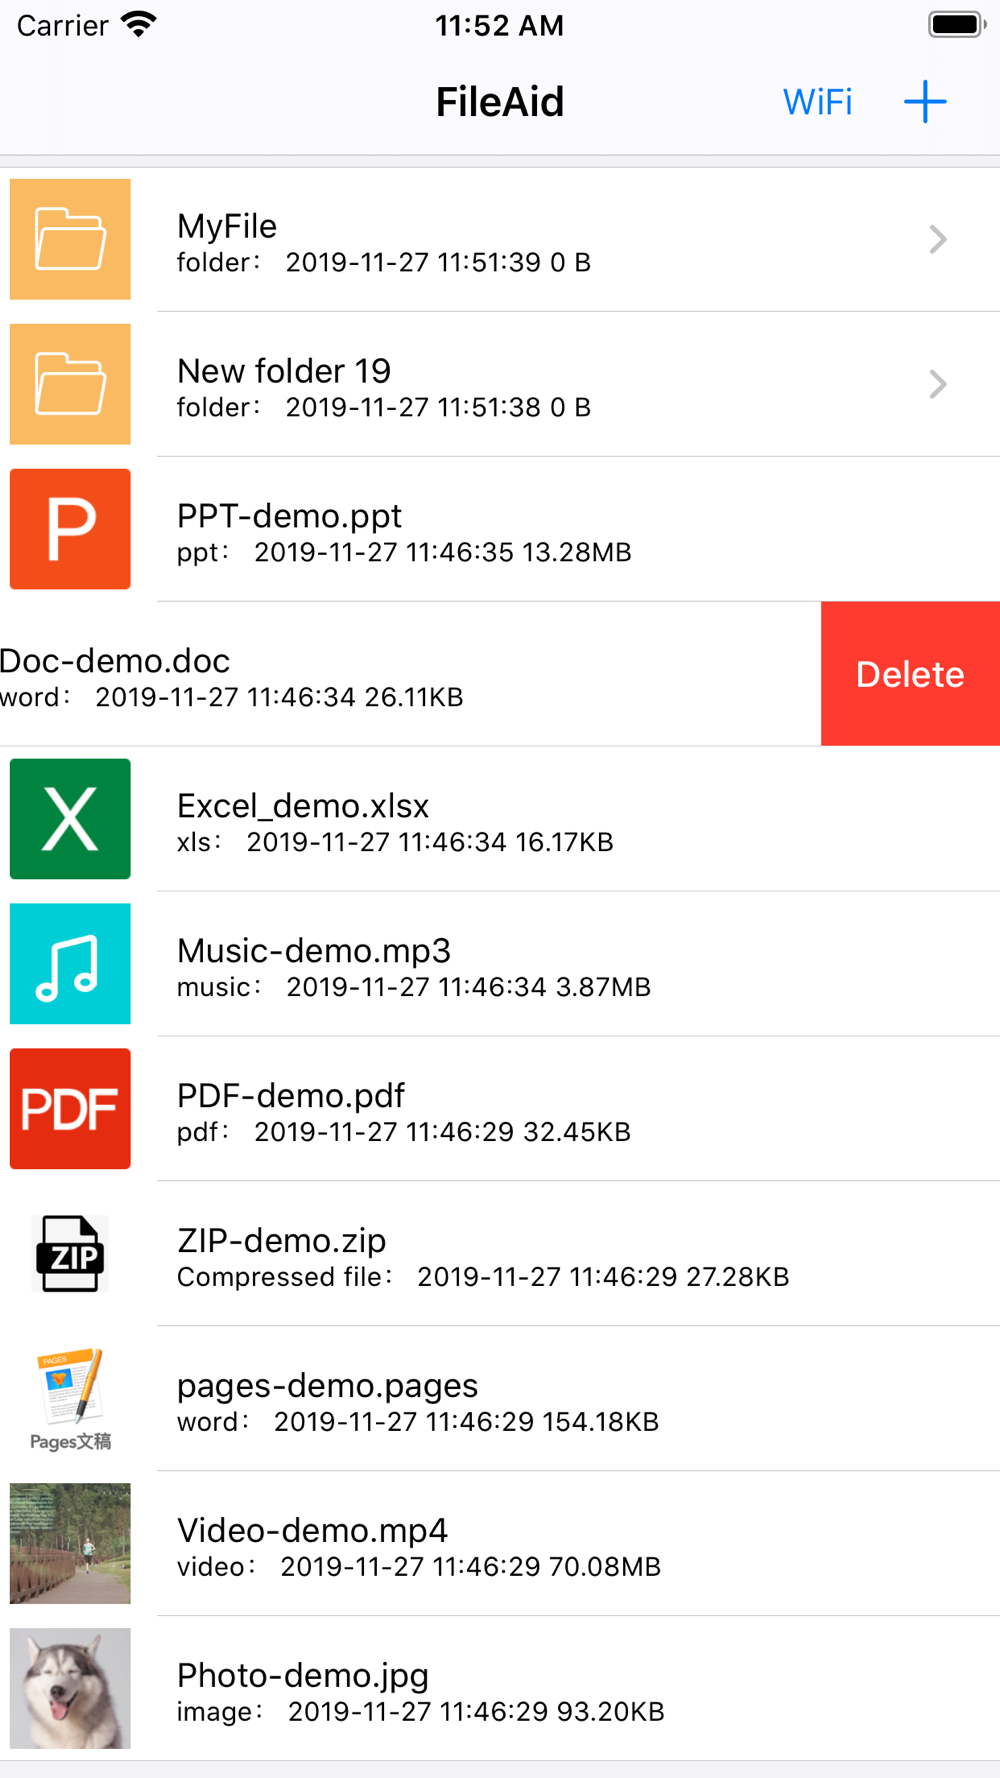Tap the red PDF file icon
The image size is (1000, 1778).
[x=70, y=1109]
